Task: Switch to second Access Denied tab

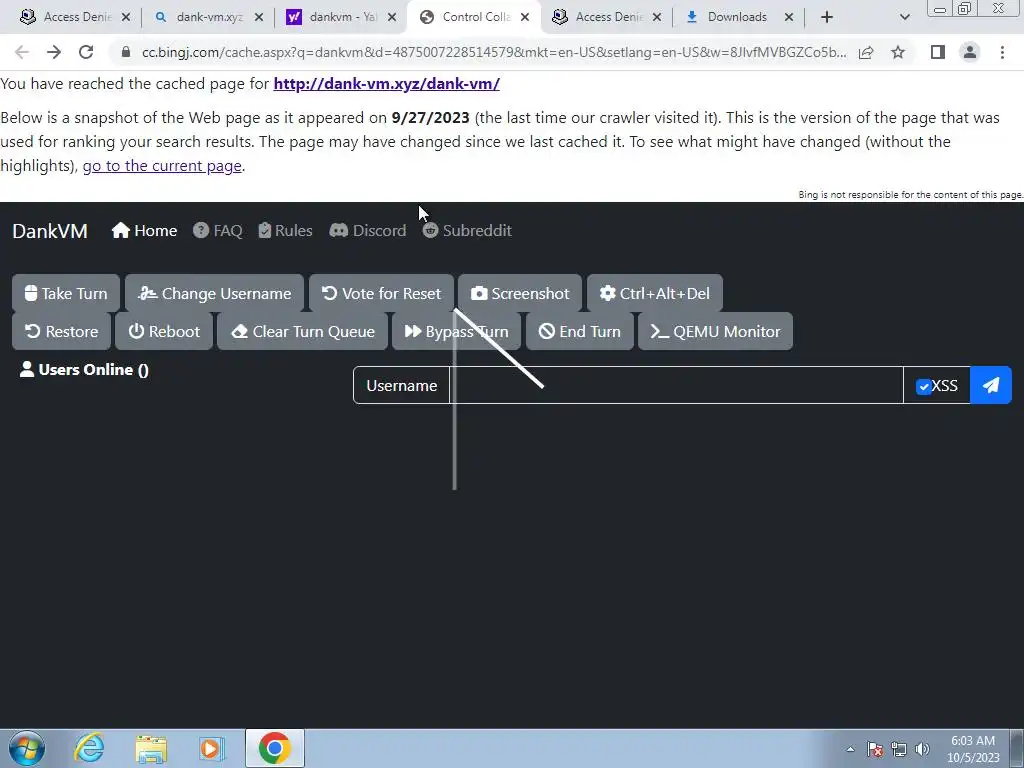Action: 600,17
